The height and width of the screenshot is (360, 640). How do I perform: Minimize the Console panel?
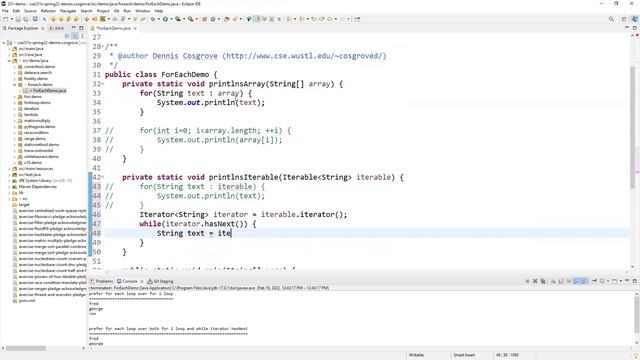pyautogui.click(x=627, y=281)
